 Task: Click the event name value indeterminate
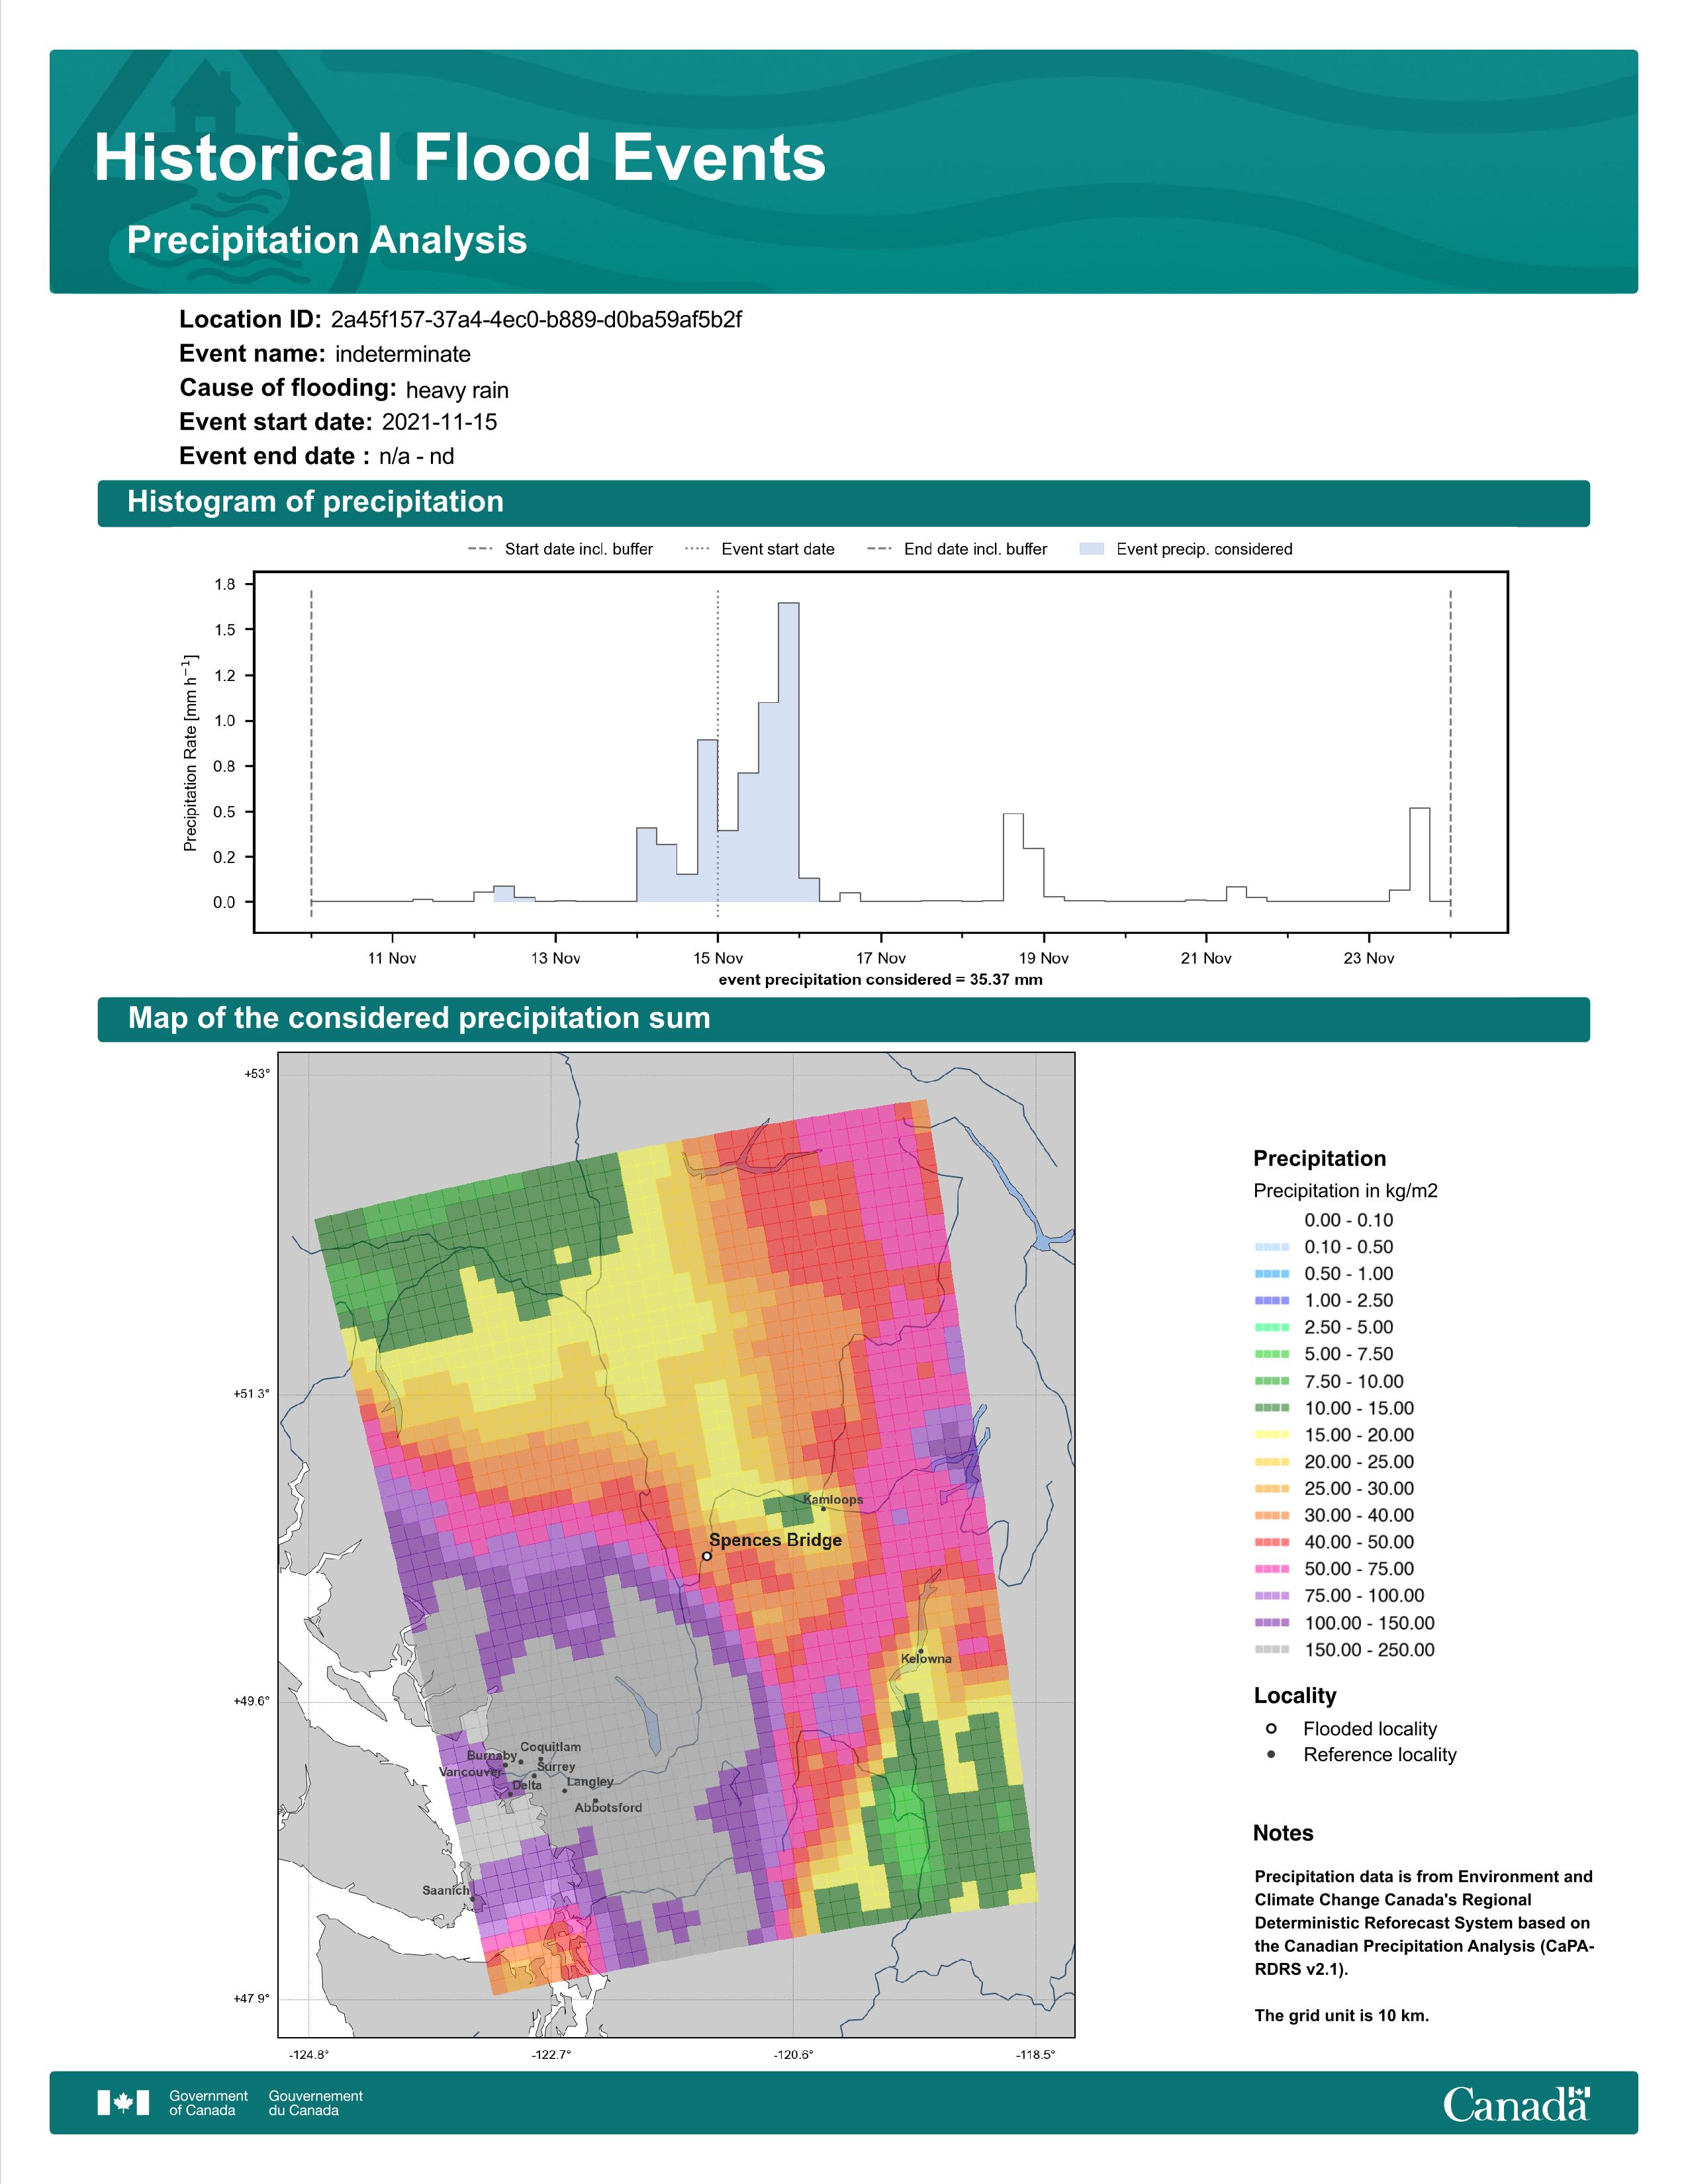[x=402, y=354]
